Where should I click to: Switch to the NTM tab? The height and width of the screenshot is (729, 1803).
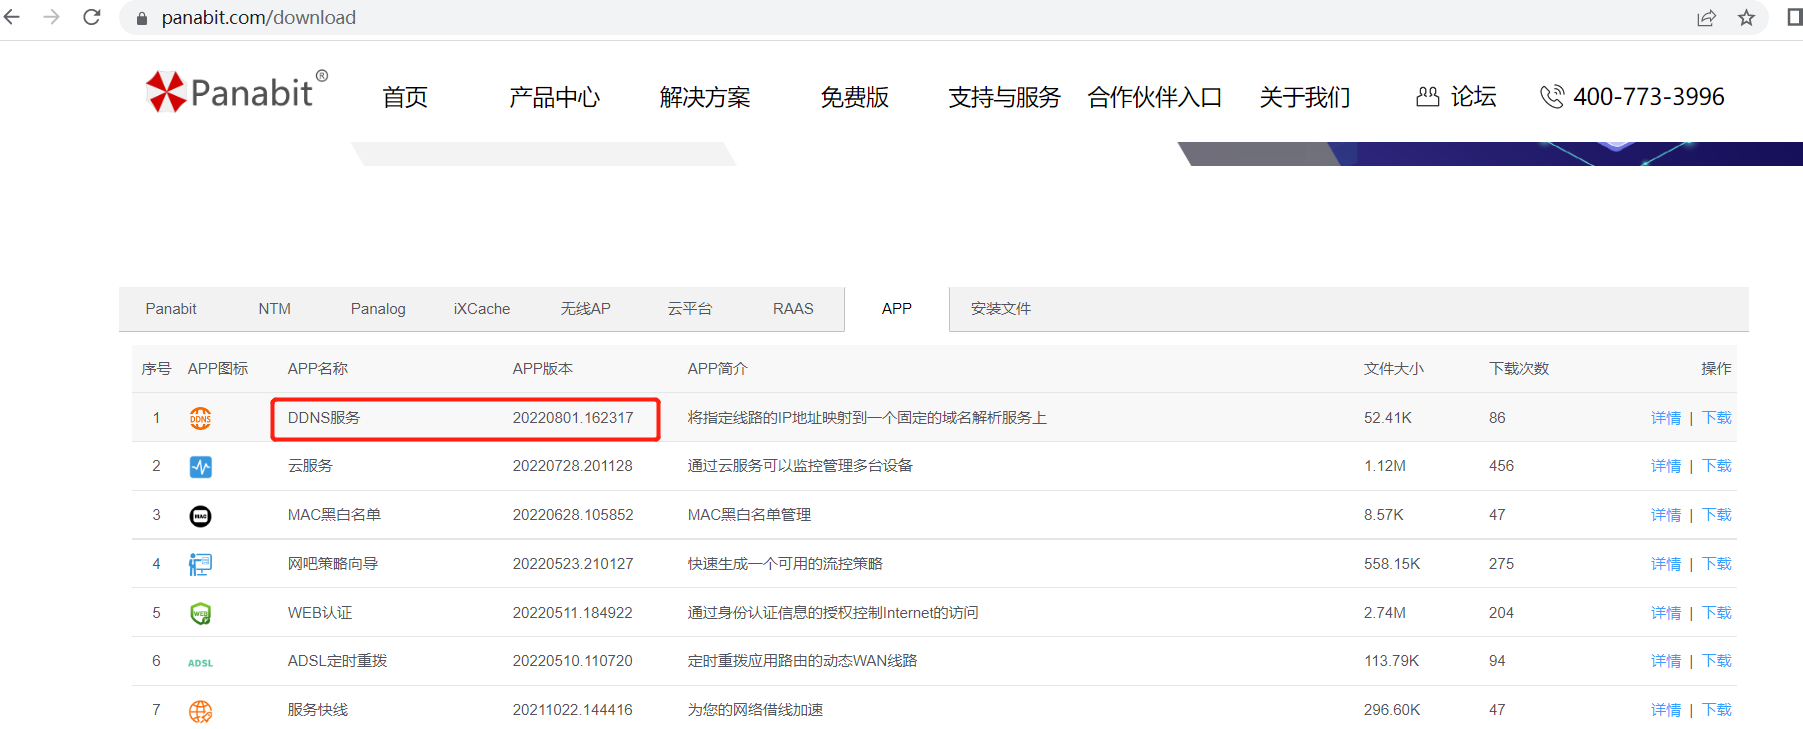tap(274, 309)
